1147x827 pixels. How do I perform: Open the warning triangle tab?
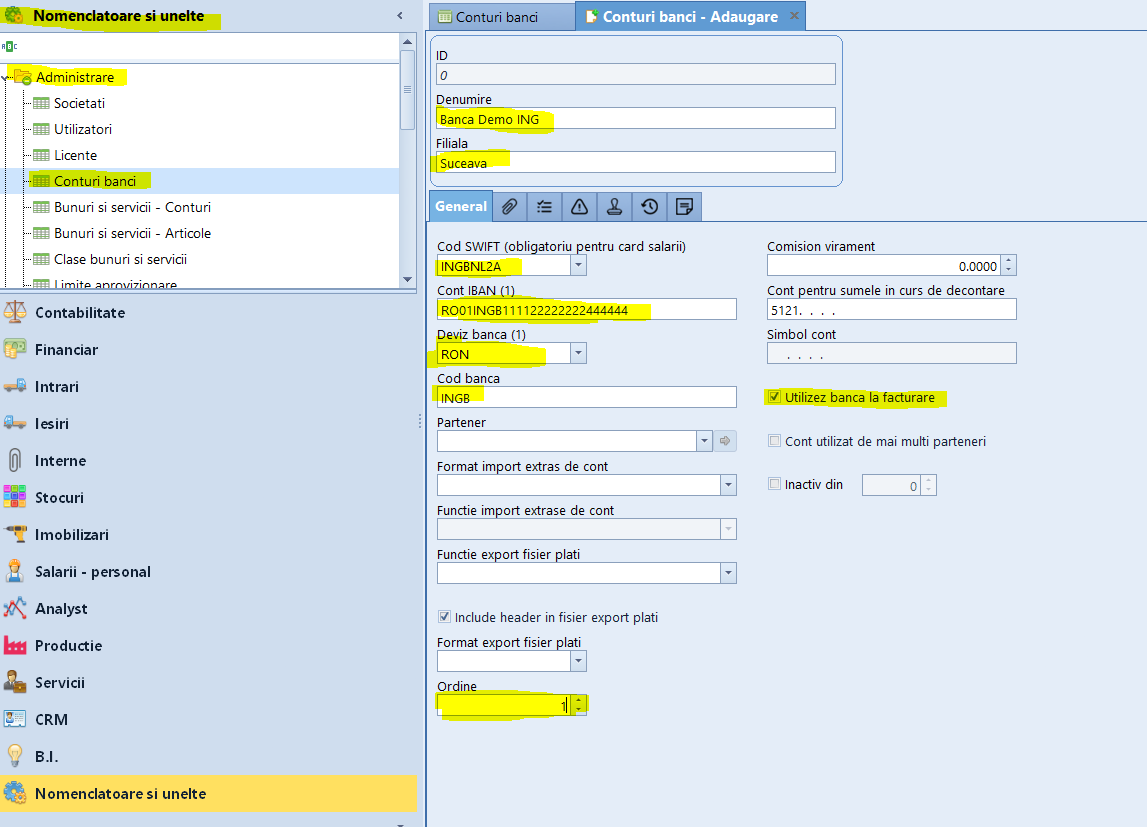tap(579, 207)
